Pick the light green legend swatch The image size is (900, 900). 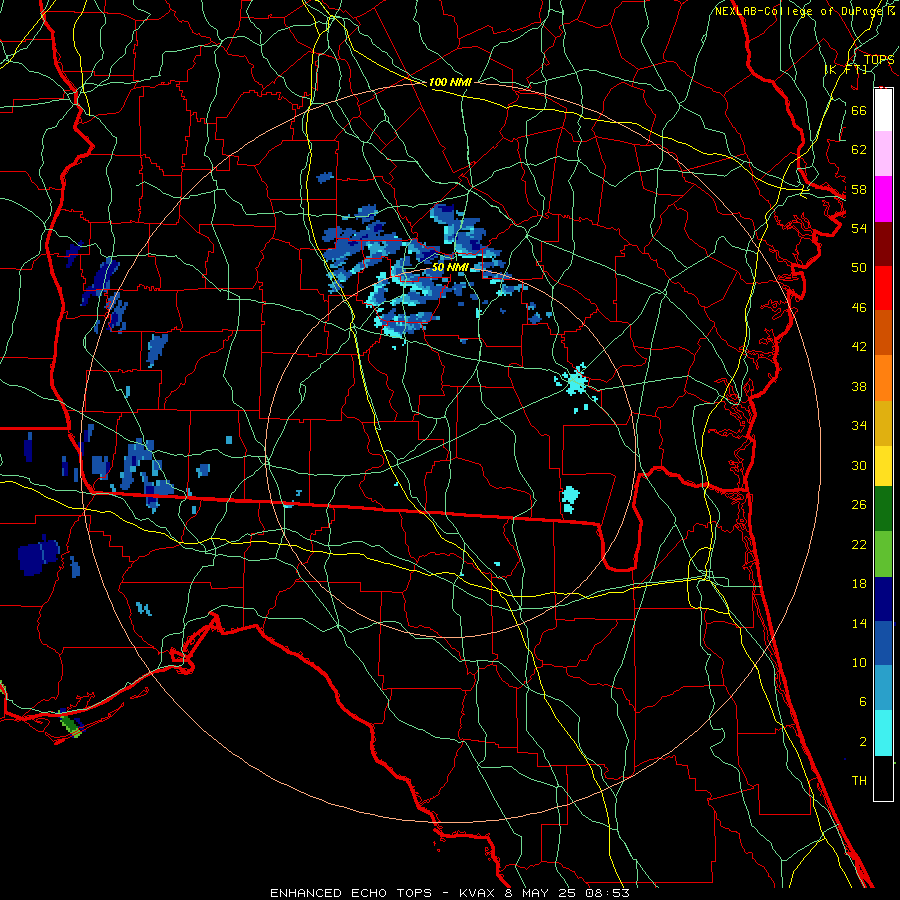point(883,554)
